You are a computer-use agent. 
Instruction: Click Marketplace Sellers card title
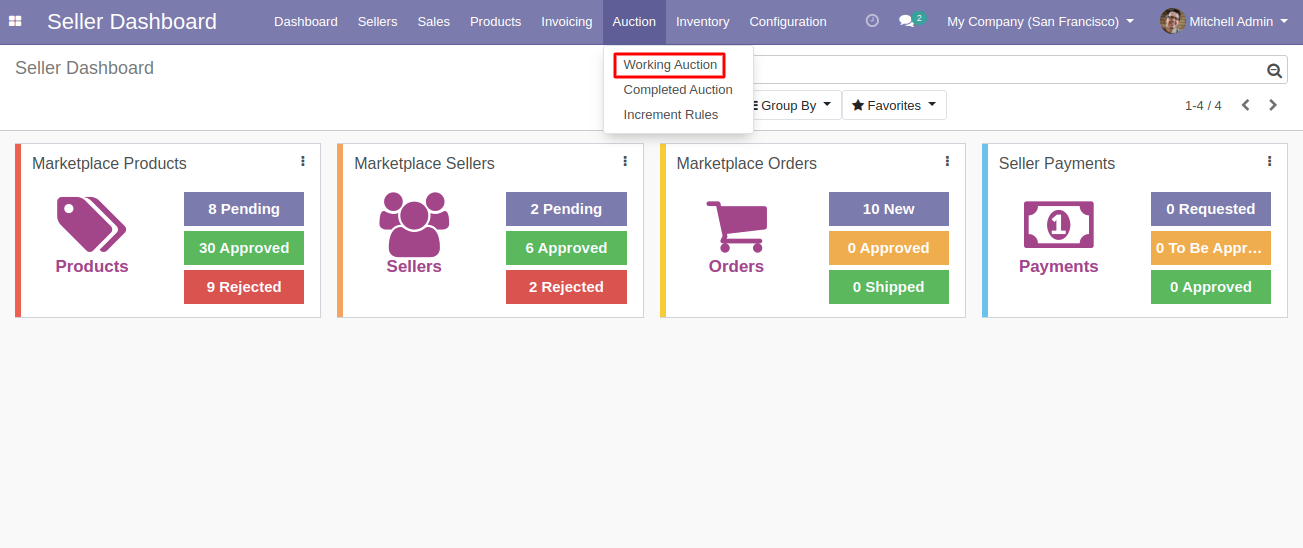(x=424, y=163)
